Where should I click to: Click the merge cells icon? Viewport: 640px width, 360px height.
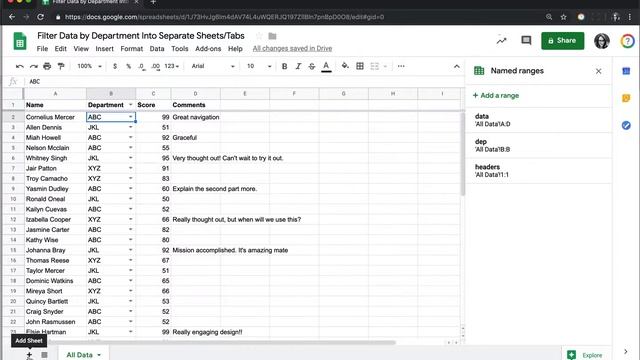pos(374,66)
